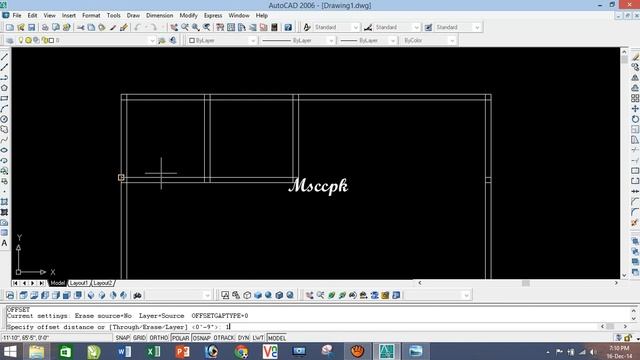Open the table style Standard dropdown
The height and width of the screenshot is (360, 640).
477,27
